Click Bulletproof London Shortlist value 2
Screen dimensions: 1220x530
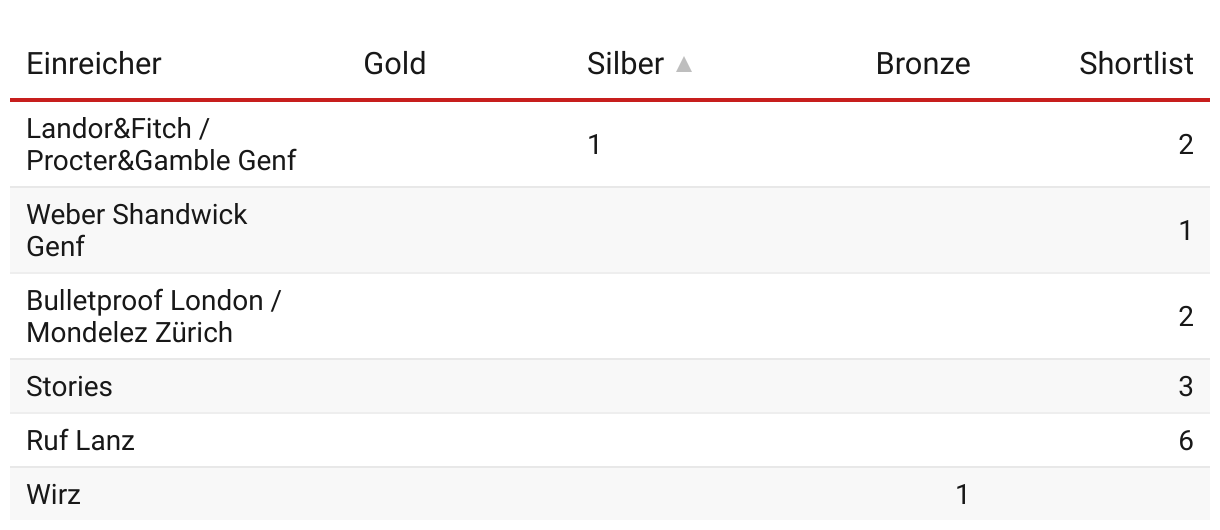(x=1185, y=317)
